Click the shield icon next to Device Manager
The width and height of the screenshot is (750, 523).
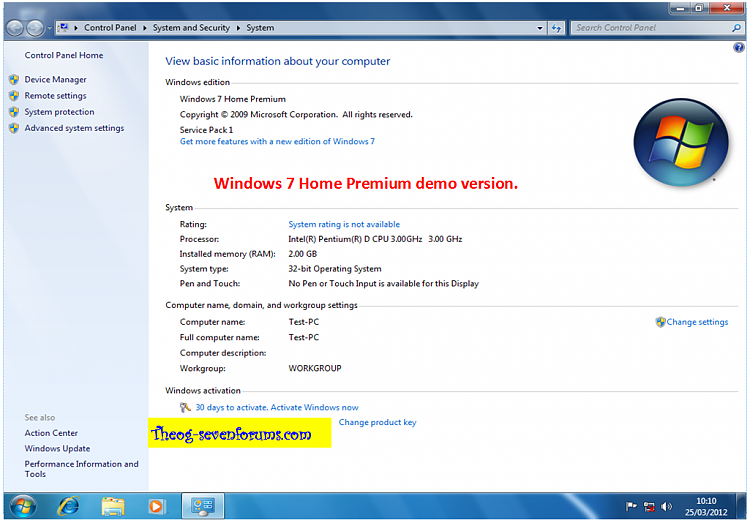click(14, 79)
